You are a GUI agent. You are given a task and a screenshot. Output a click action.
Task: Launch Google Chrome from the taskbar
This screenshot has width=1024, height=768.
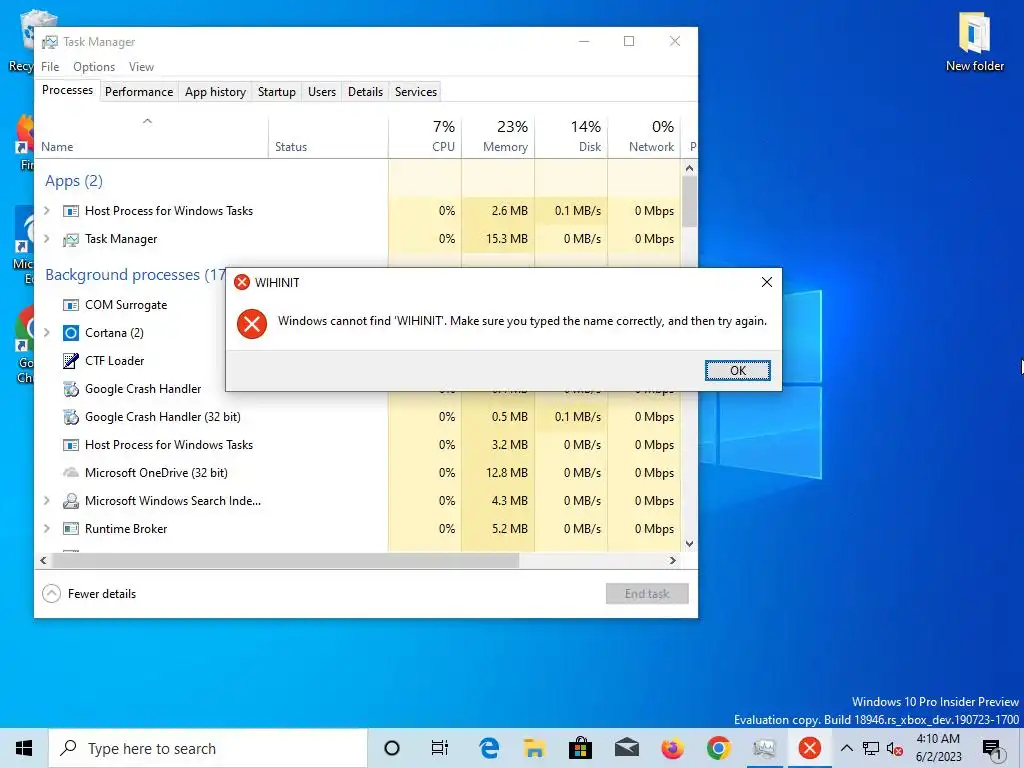point(718,748)
